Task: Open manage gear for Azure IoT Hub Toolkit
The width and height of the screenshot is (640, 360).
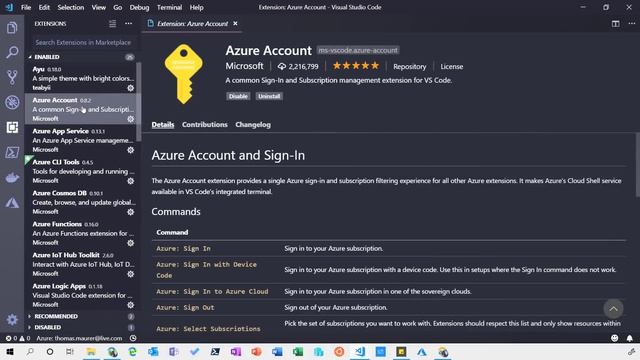Action: tap(131, 274)
